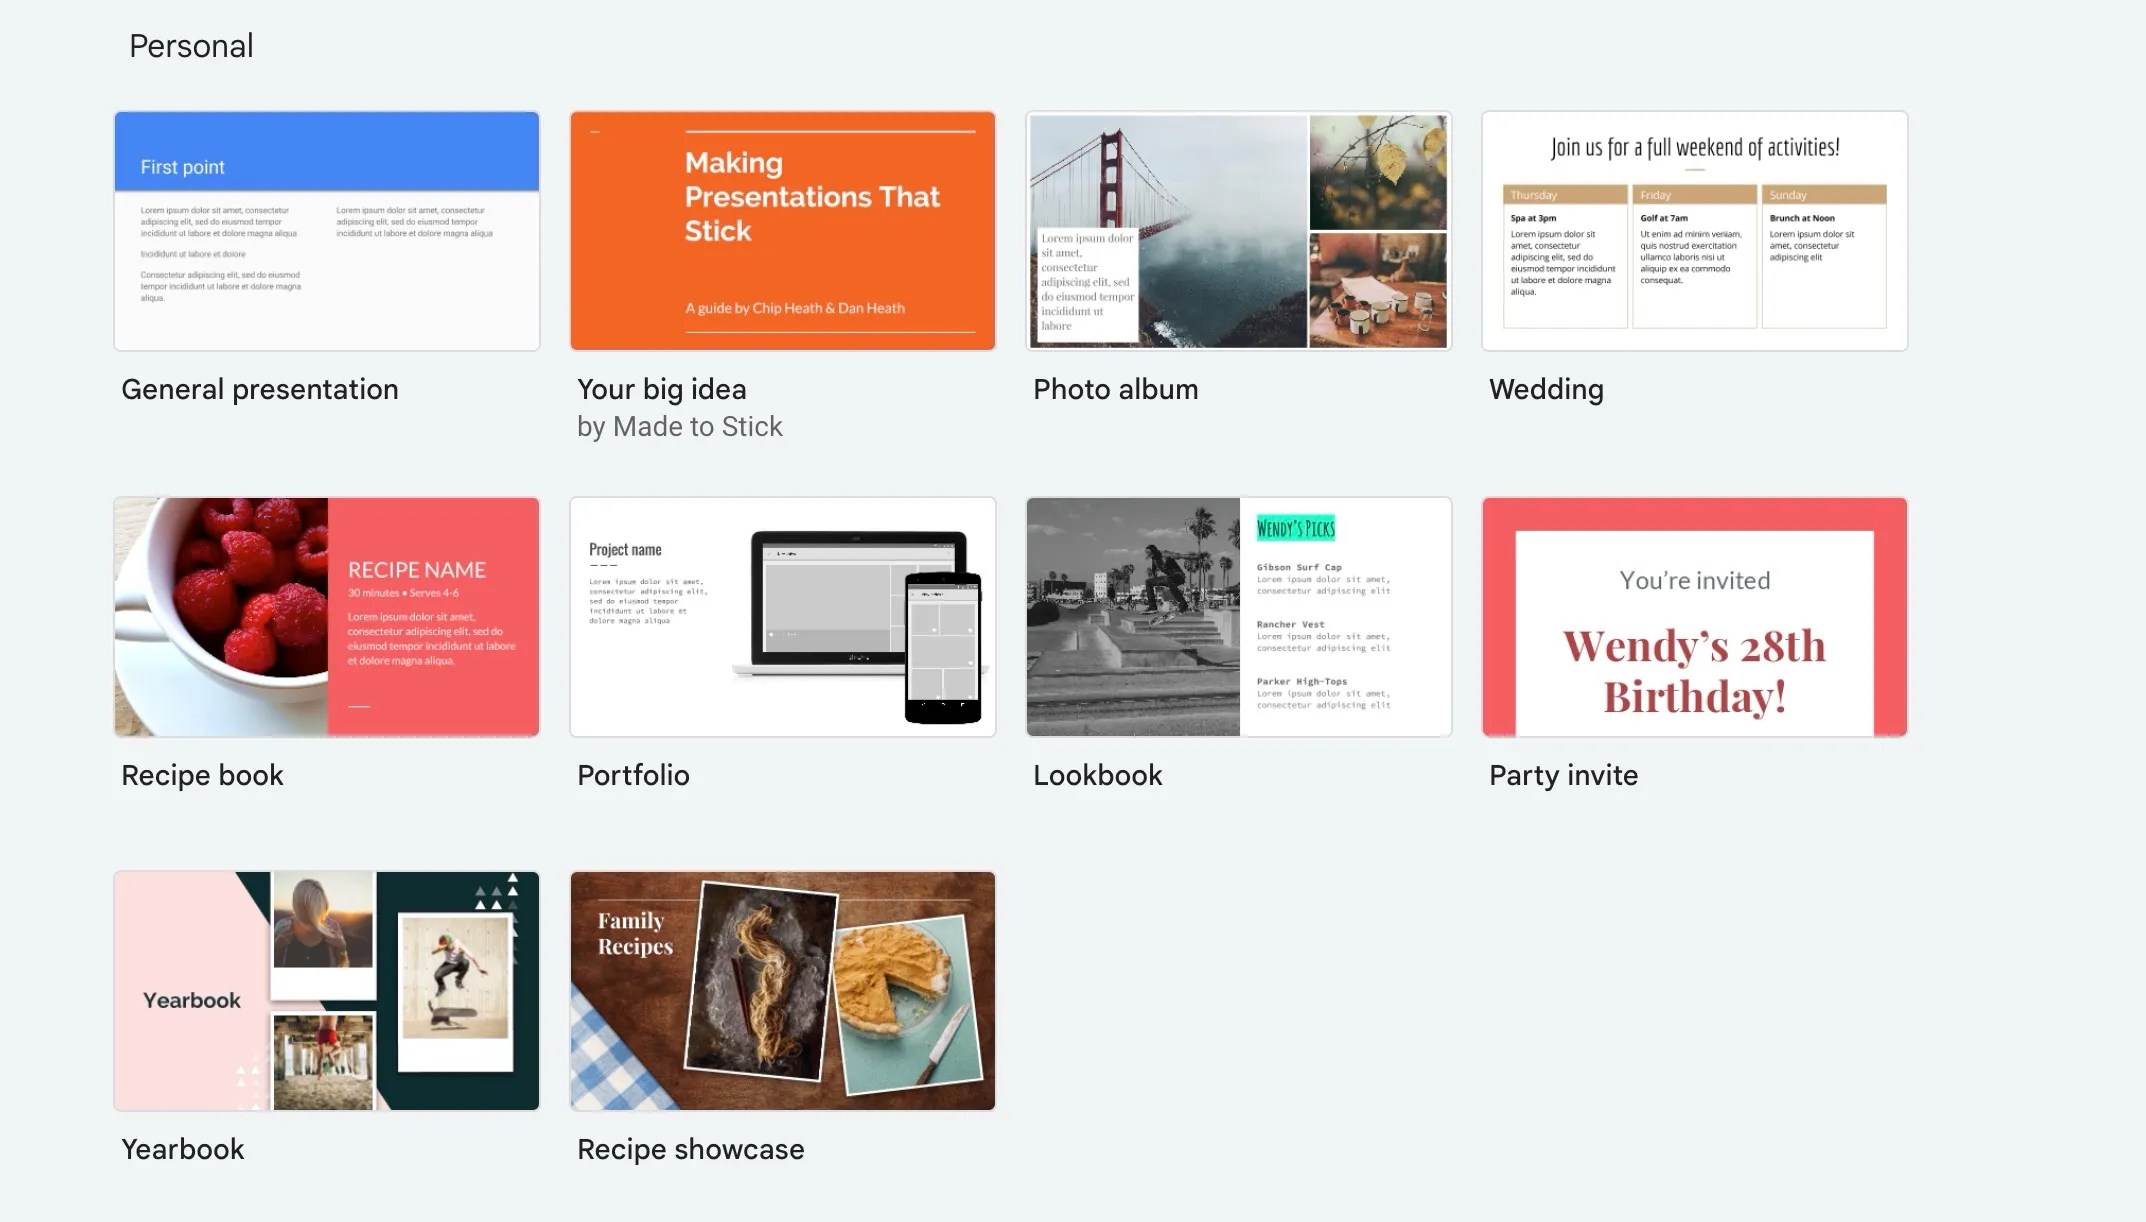The width and height of the screenshot is (2146, 1222).
Task: Click the Photo album label text
Action: point(1115,389)
